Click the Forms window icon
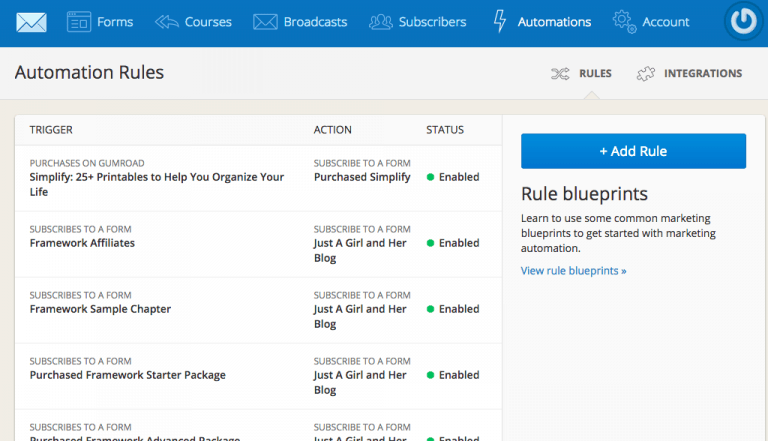768x441 pixels. tap(79, 22)
